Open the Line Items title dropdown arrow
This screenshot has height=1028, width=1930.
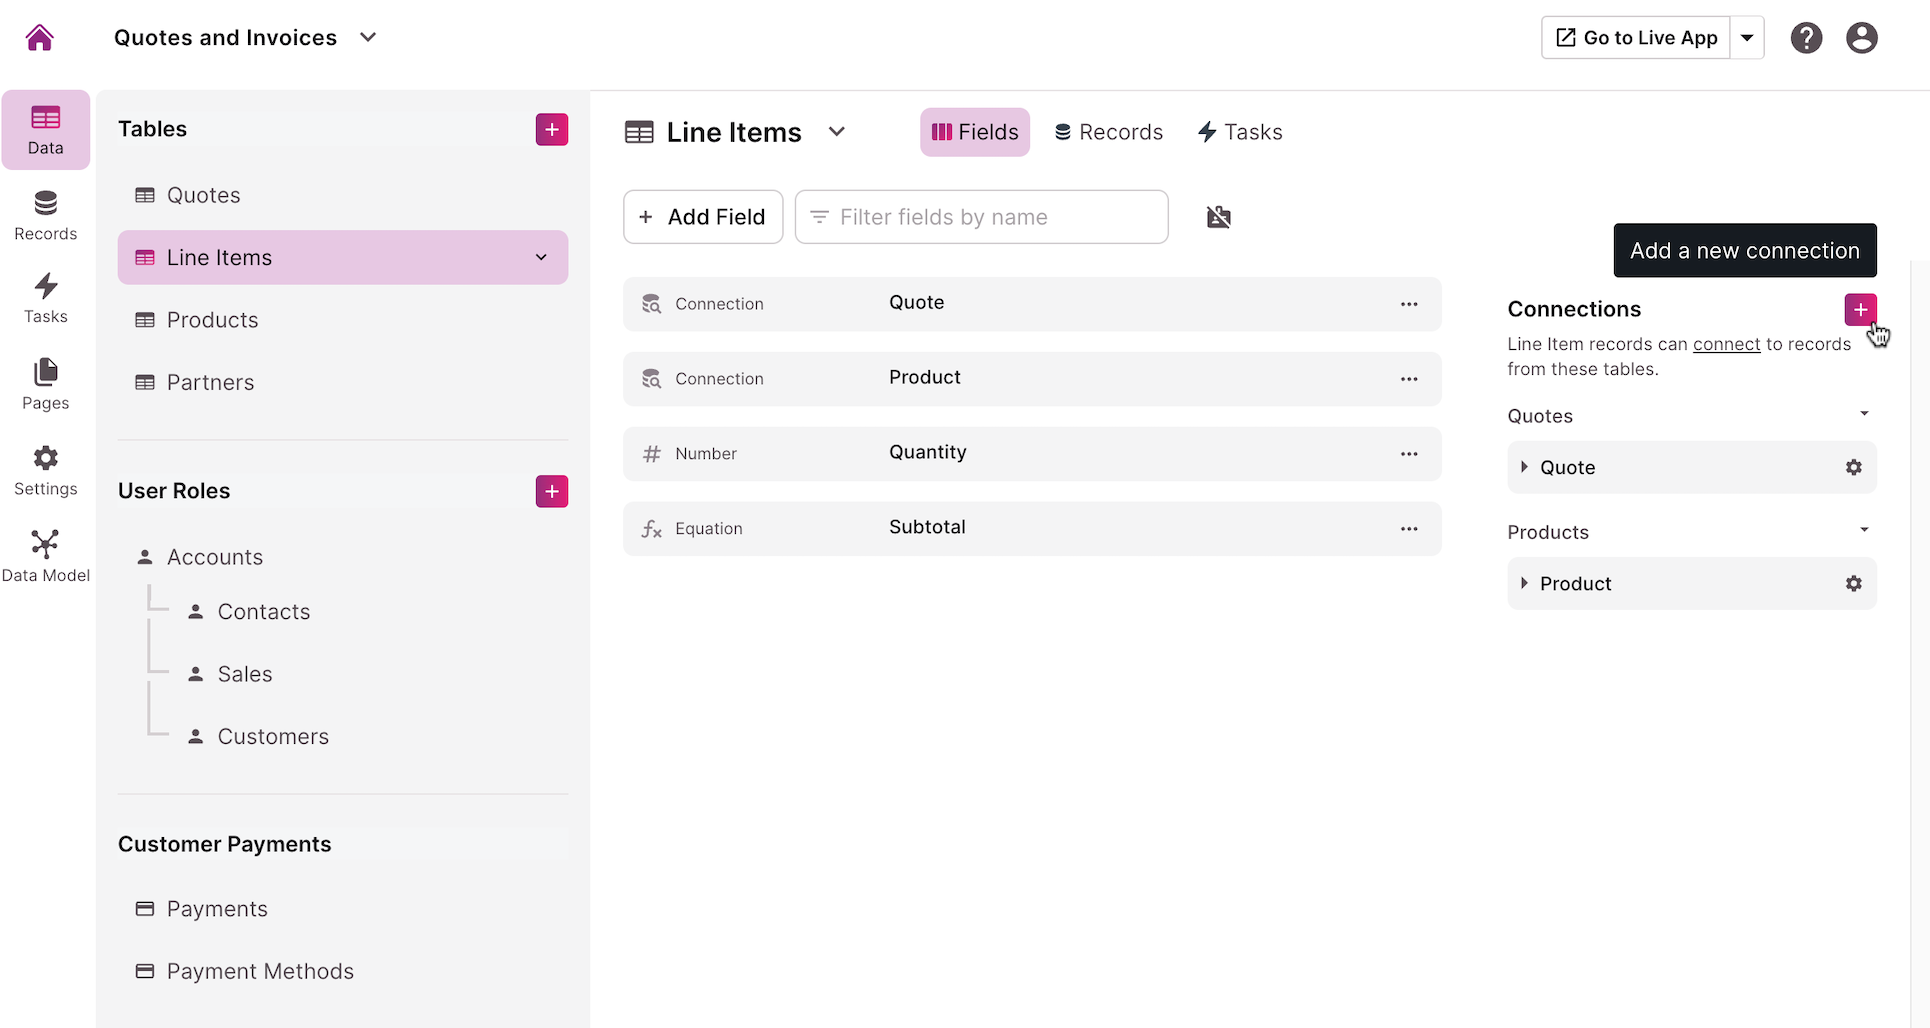click(837, 131)
